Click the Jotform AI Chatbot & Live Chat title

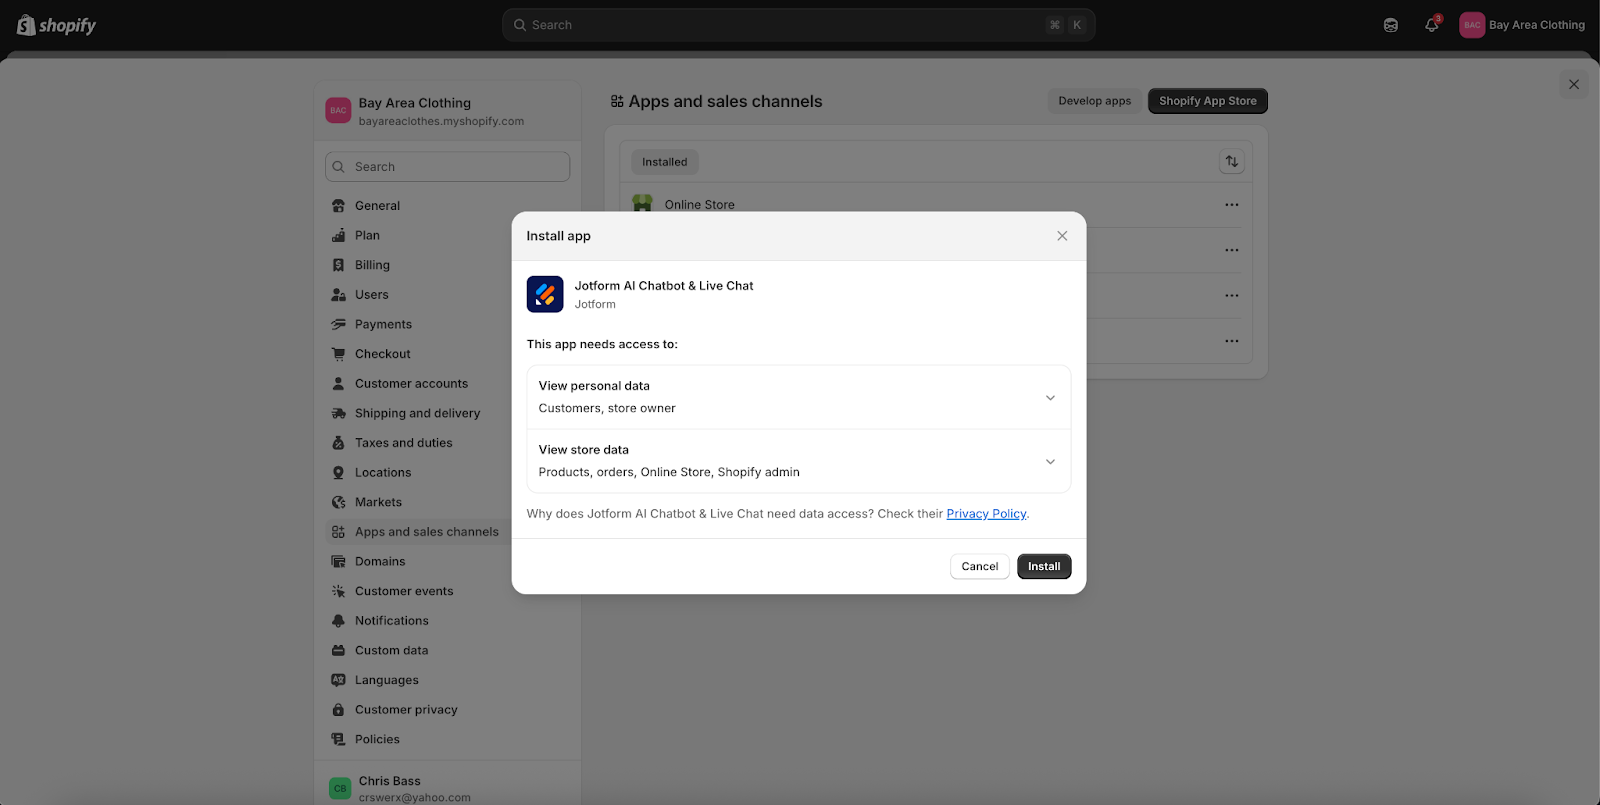pyautogui.click(x=664, y=286)
